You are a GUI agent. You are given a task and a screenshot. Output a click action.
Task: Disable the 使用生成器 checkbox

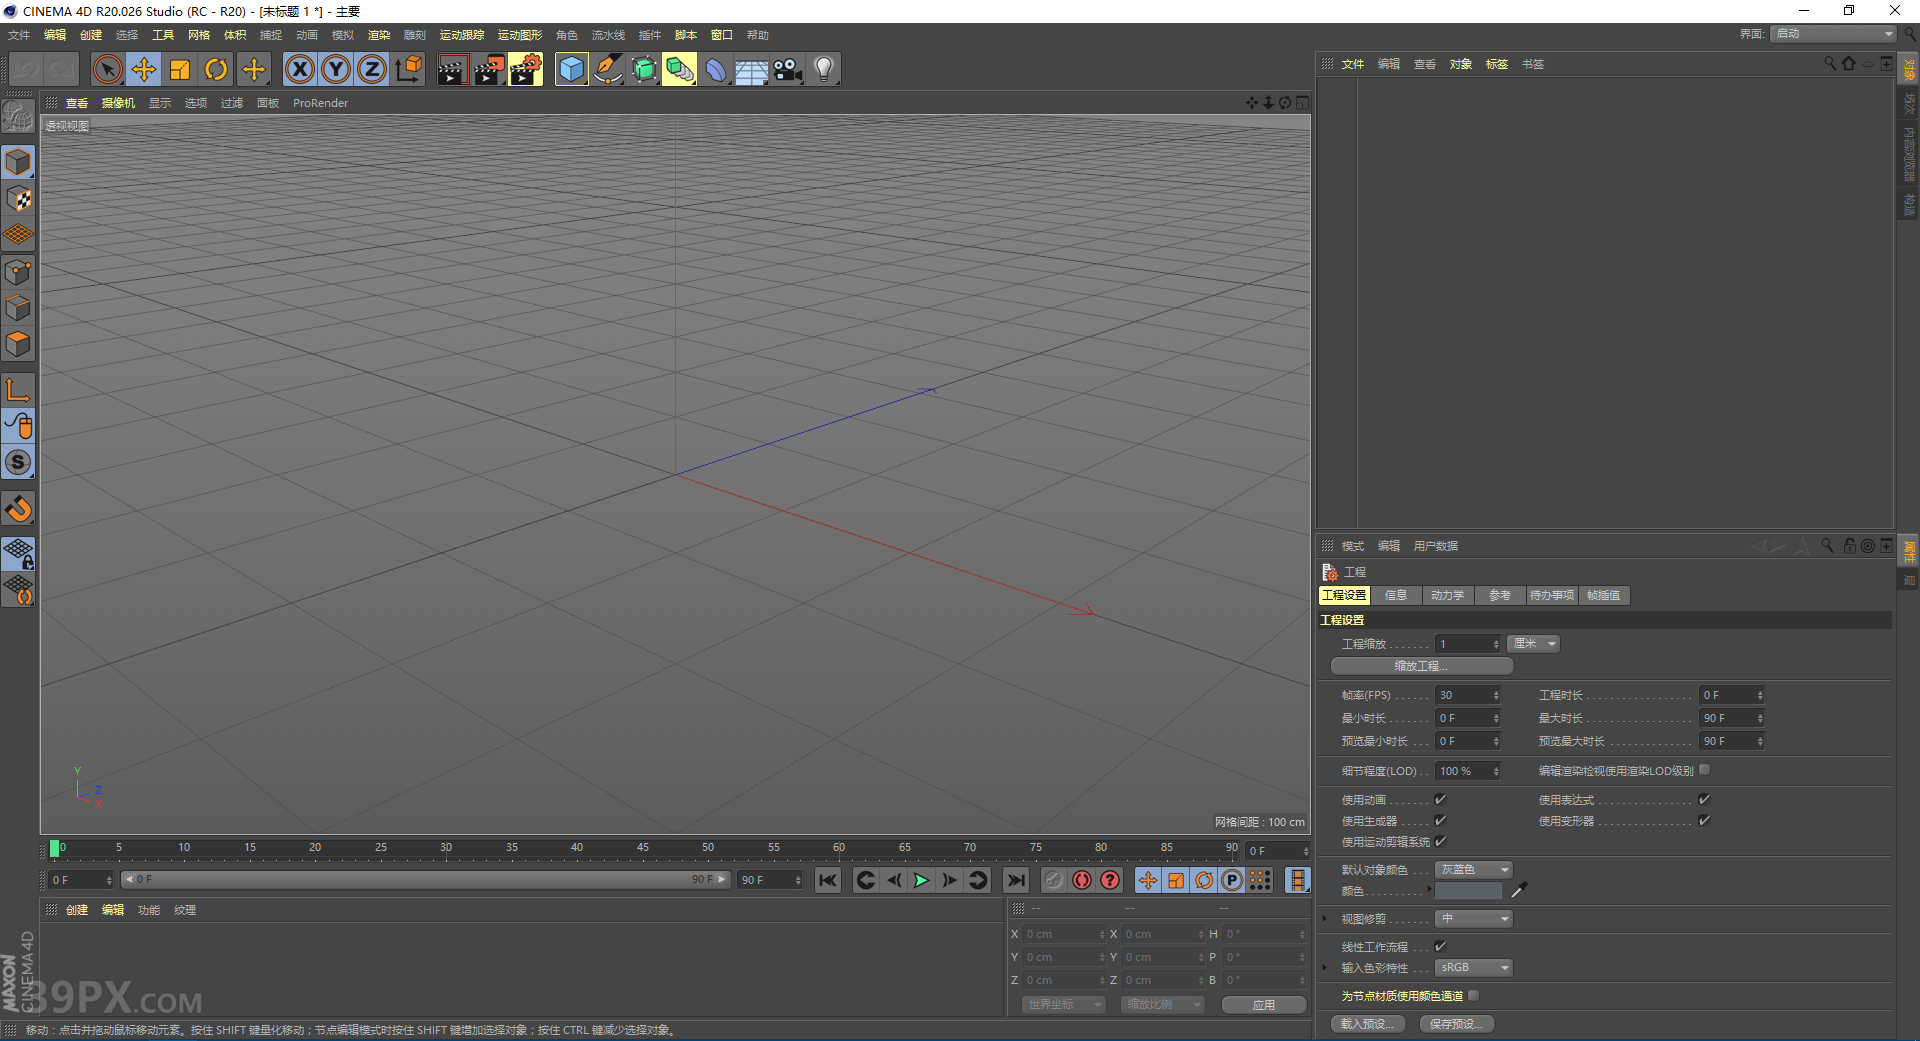tap(1440, 820)
